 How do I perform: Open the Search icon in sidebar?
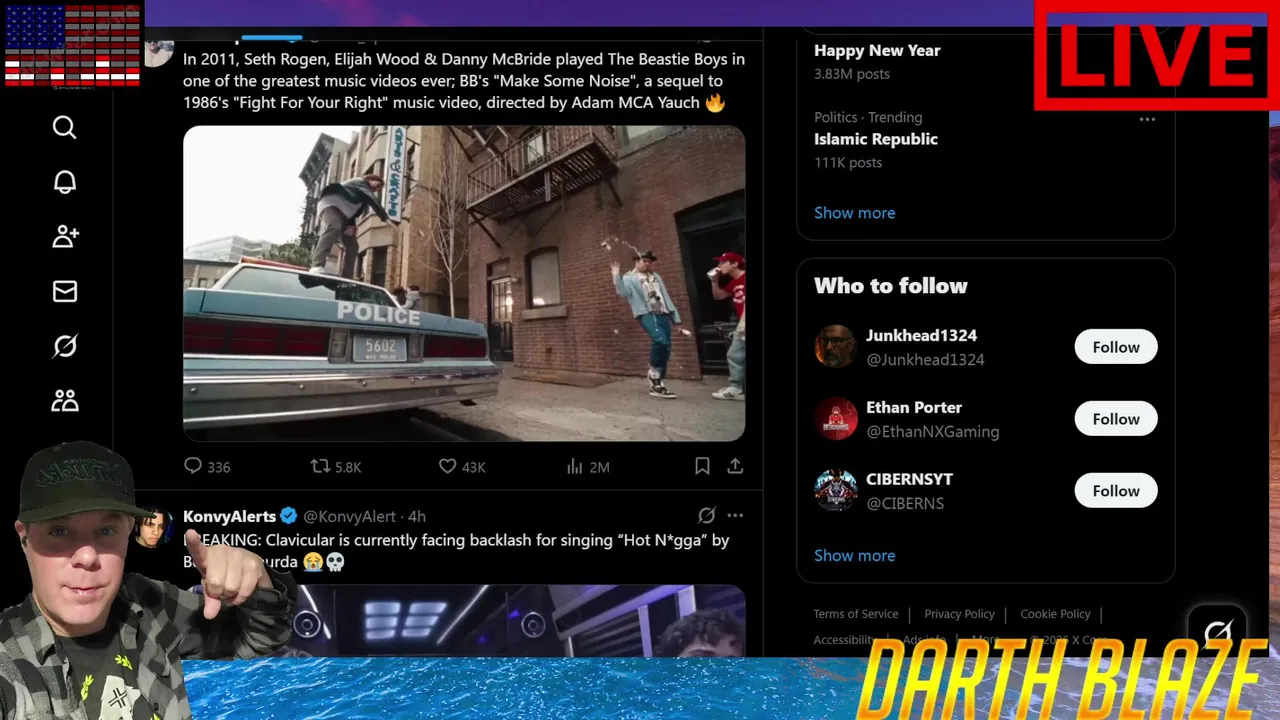click(x=65, y=127)
